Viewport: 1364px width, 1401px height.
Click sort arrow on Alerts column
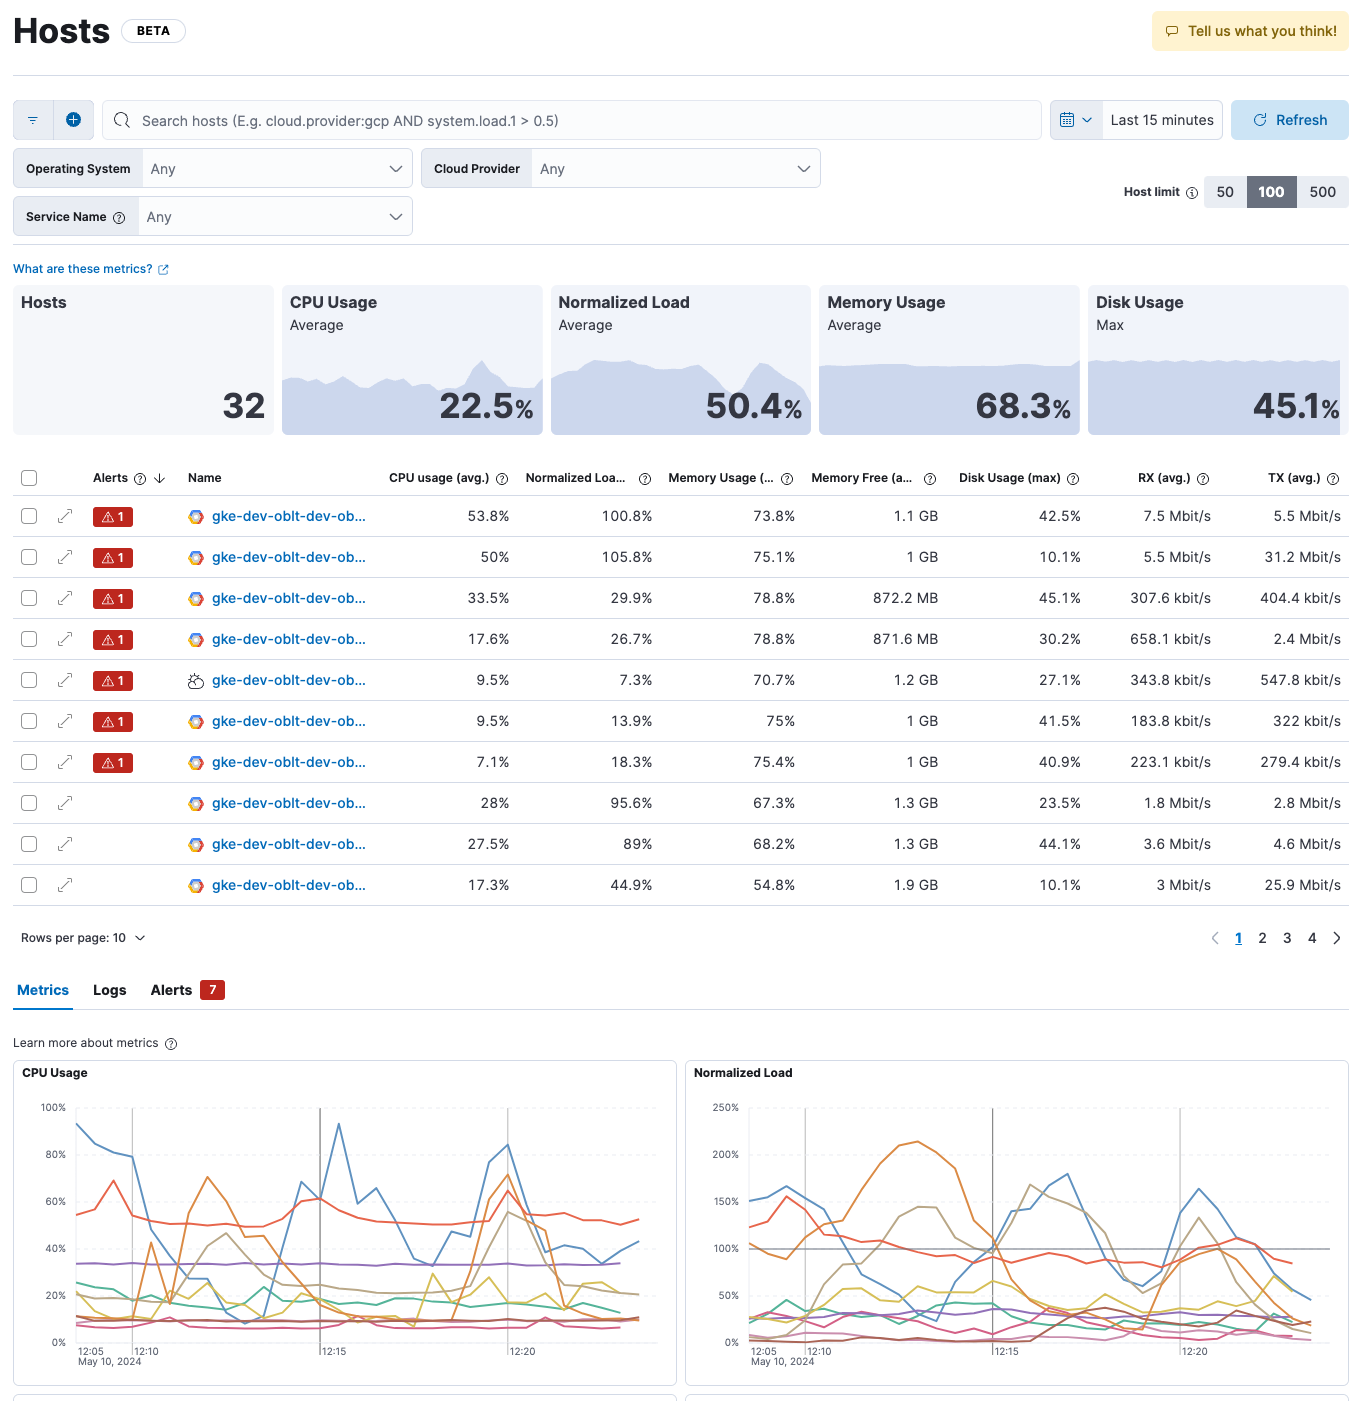click(x=159, y=478)
